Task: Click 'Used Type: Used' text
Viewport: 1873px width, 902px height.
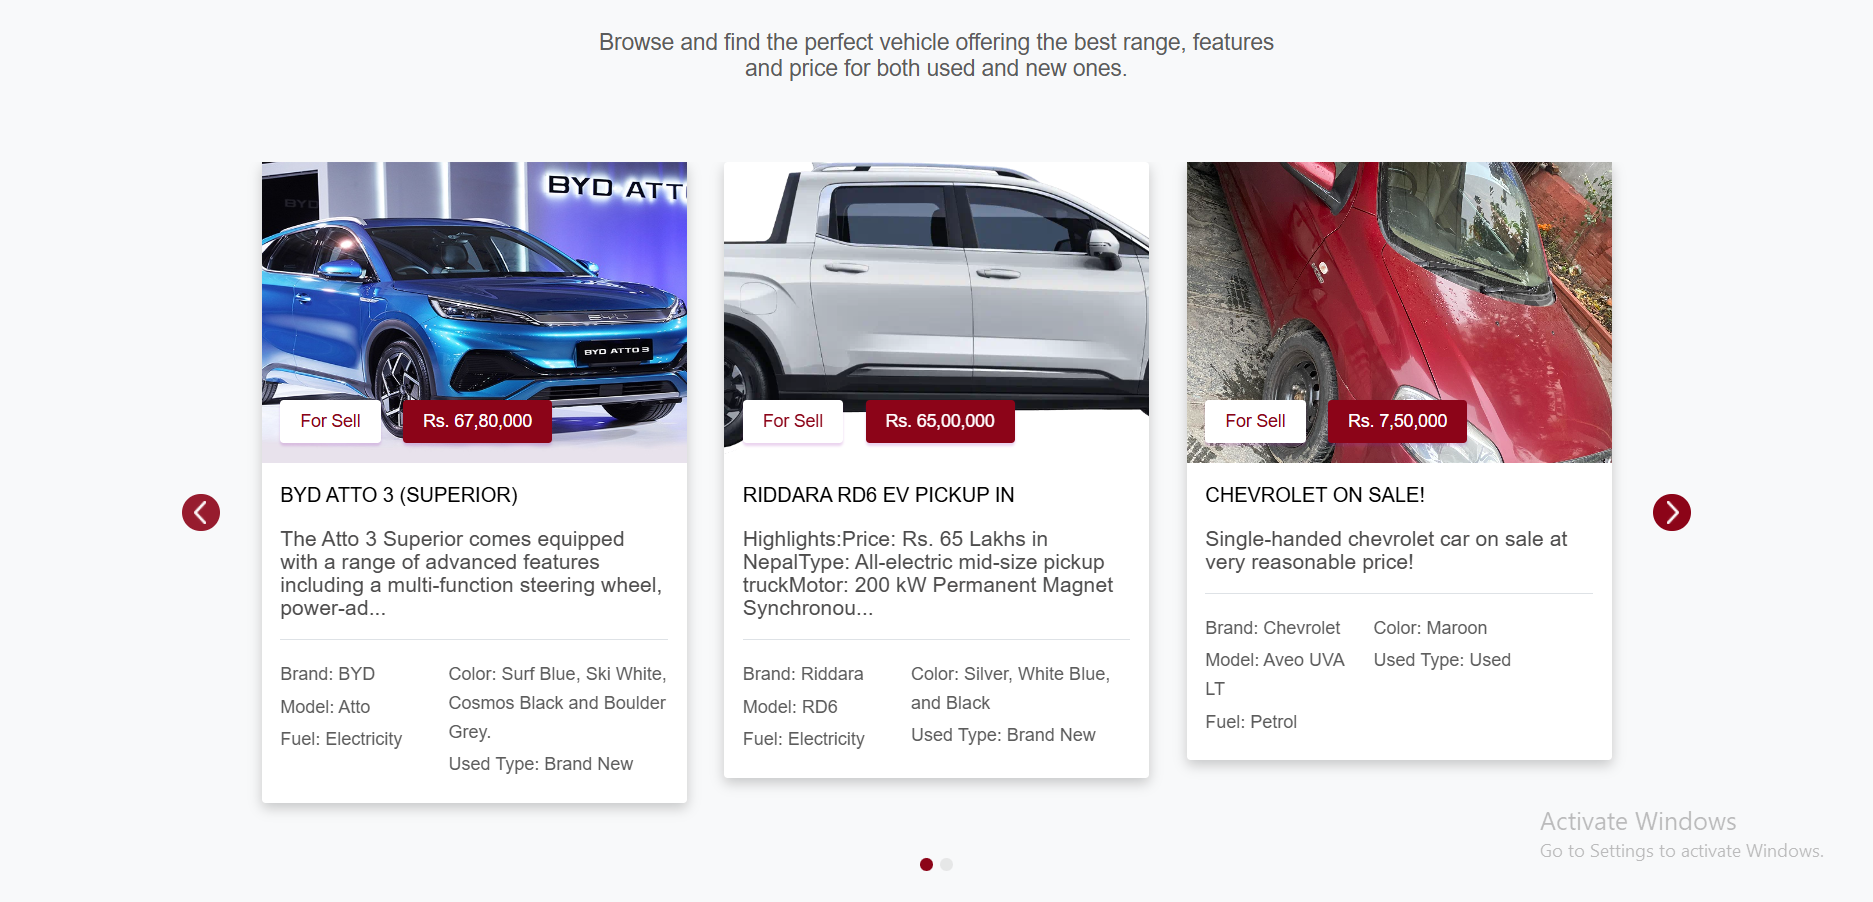Action: 1442,660
